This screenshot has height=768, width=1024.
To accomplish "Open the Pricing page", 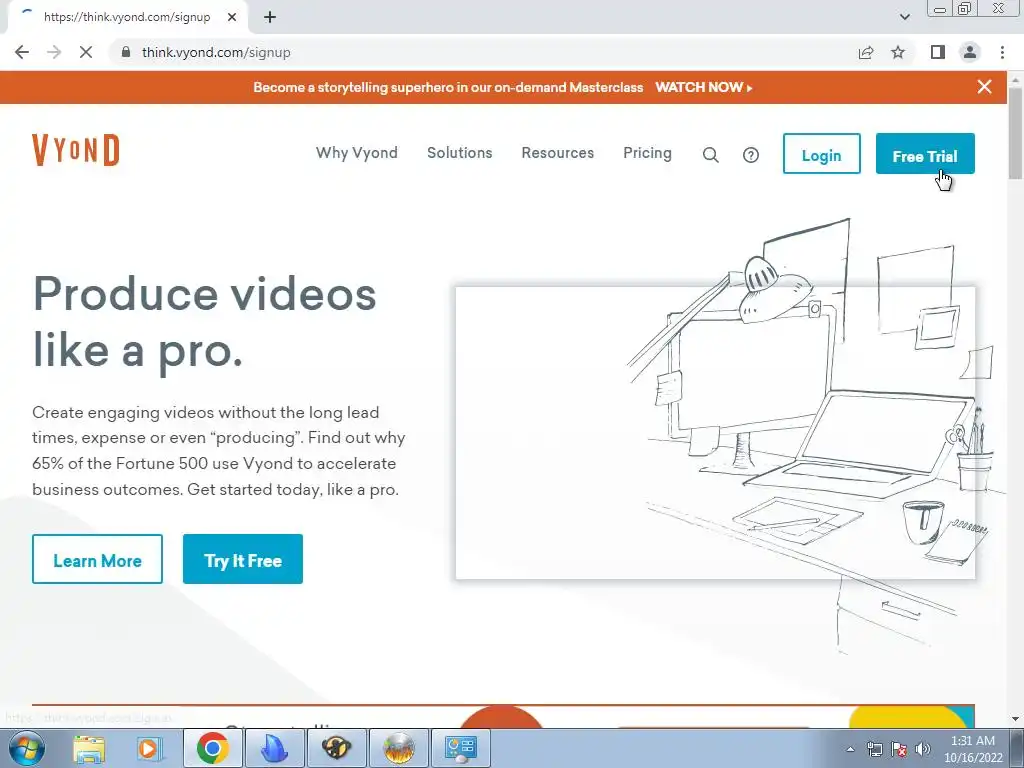I will click(x=647, y=153).
